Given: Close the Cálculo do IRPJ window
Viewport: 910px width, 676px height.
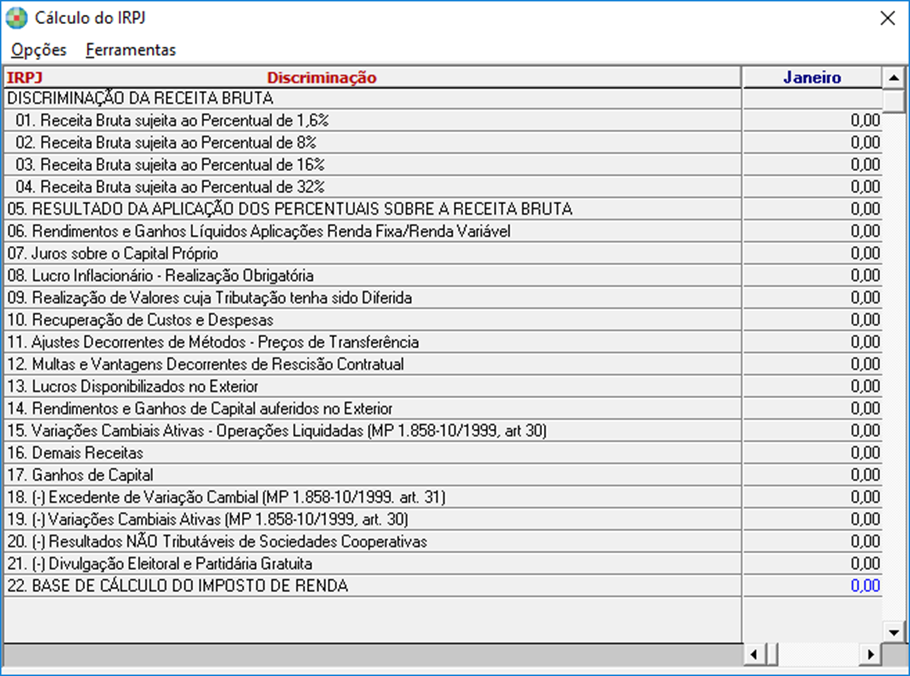Looking at the screenshot, I should [887, 18].
